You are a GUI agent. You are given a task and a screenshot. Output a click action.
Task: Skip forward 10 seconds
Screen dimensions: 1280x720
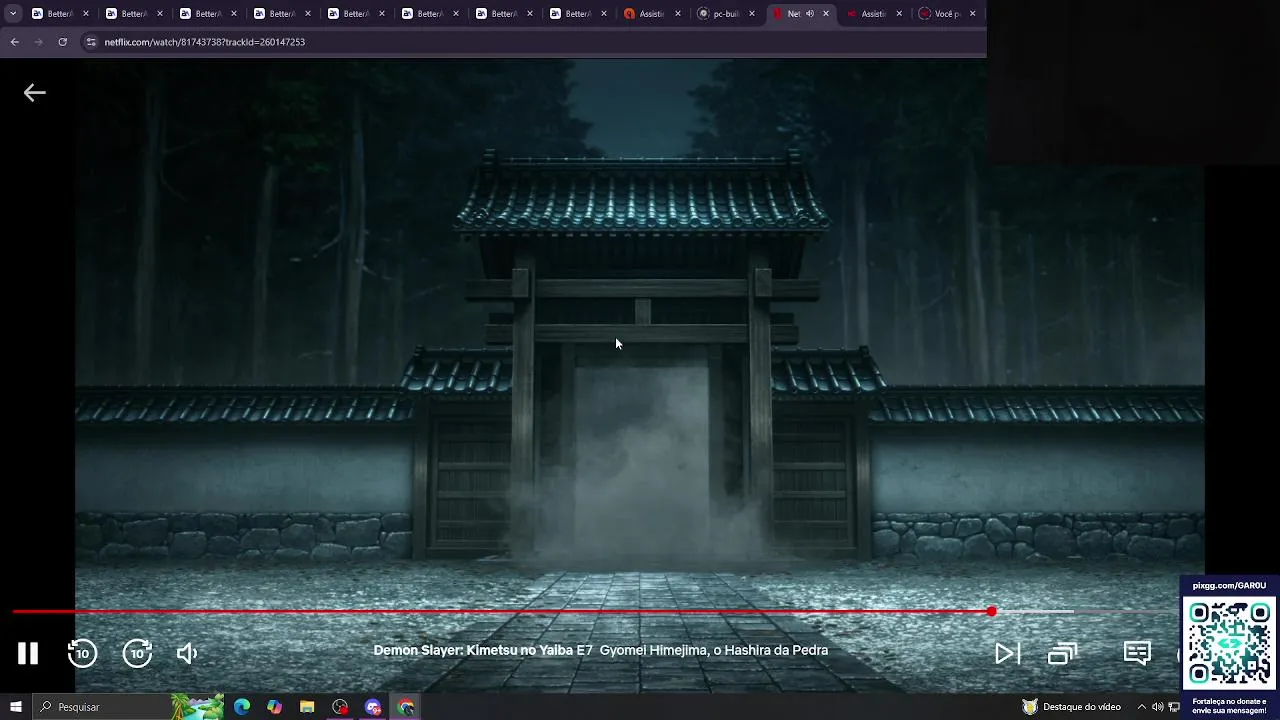[137, 653]
